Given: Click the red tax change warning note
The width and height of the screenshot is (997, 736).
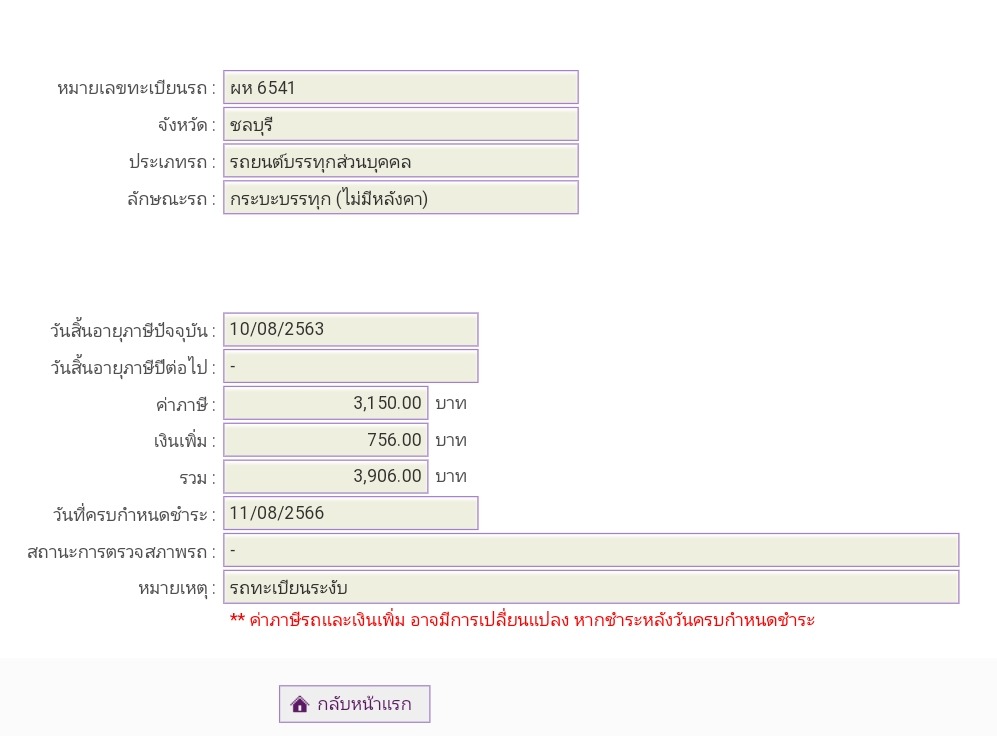Looking at the screenshot, I should coord(522,620).
